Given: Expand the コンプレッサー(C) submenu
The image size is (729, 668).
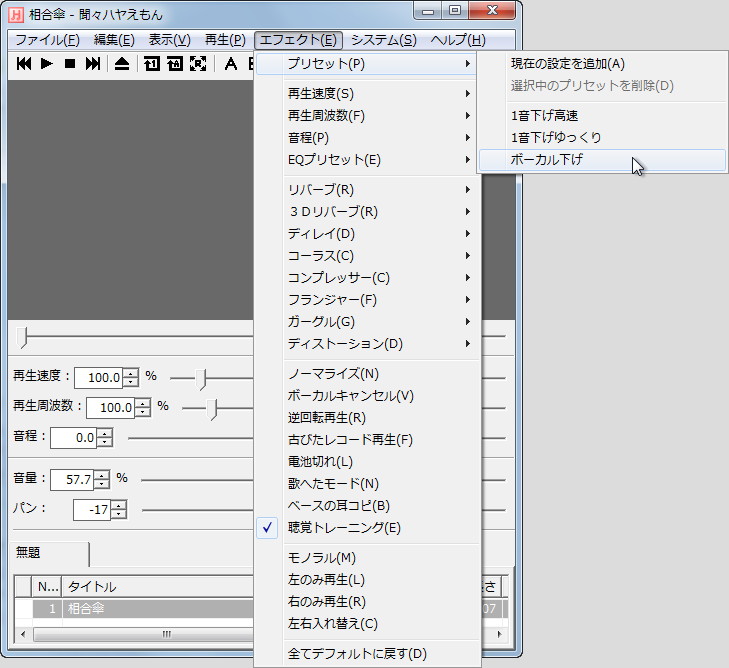Looking at the screenshot, I should pyautogui.click(x=368, y=278).
